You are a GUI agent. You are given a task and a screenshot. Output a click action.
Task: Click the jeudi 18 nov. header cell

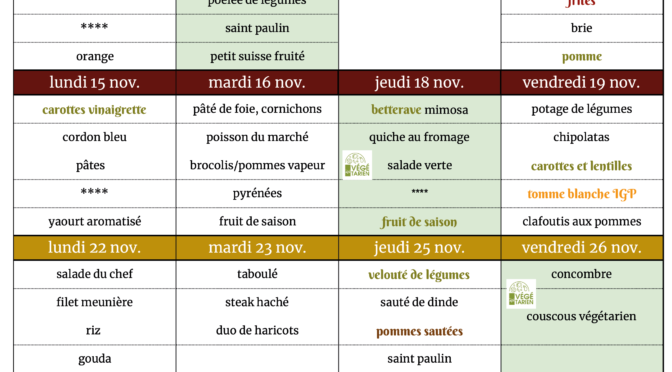(x=420, y=82)
